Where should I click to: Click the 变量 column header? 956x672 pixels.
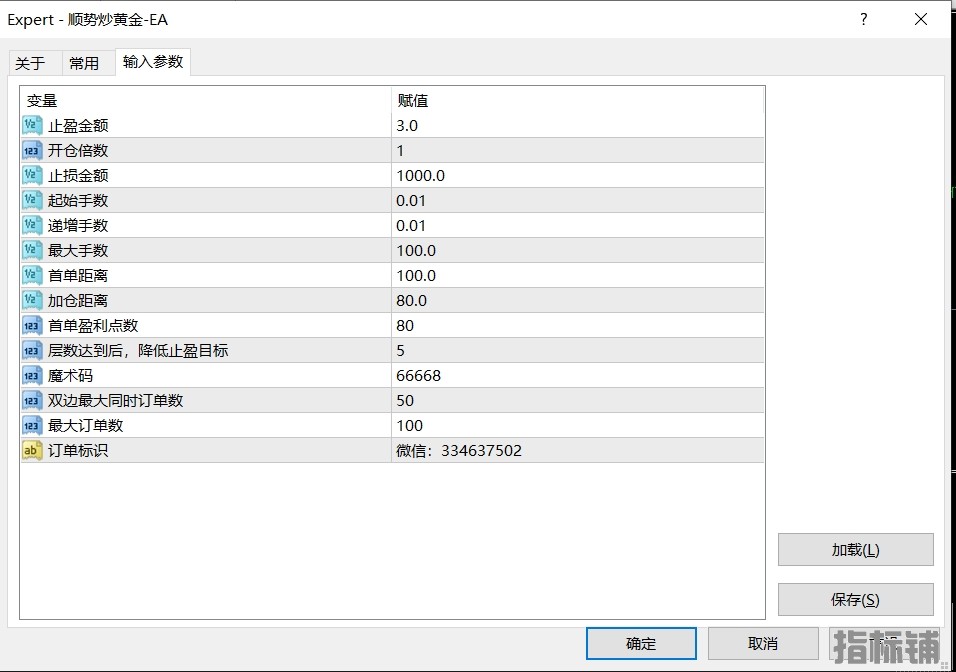coord(205,100)
